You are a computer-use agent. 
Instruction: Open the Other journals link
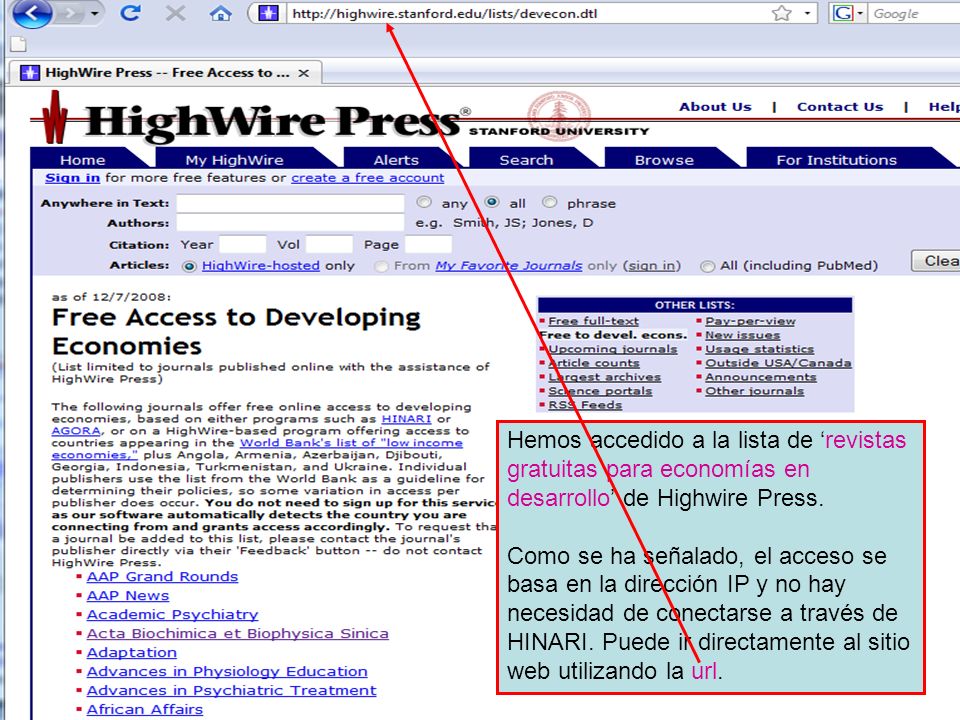pyautogui.click(x=755, y=391)
